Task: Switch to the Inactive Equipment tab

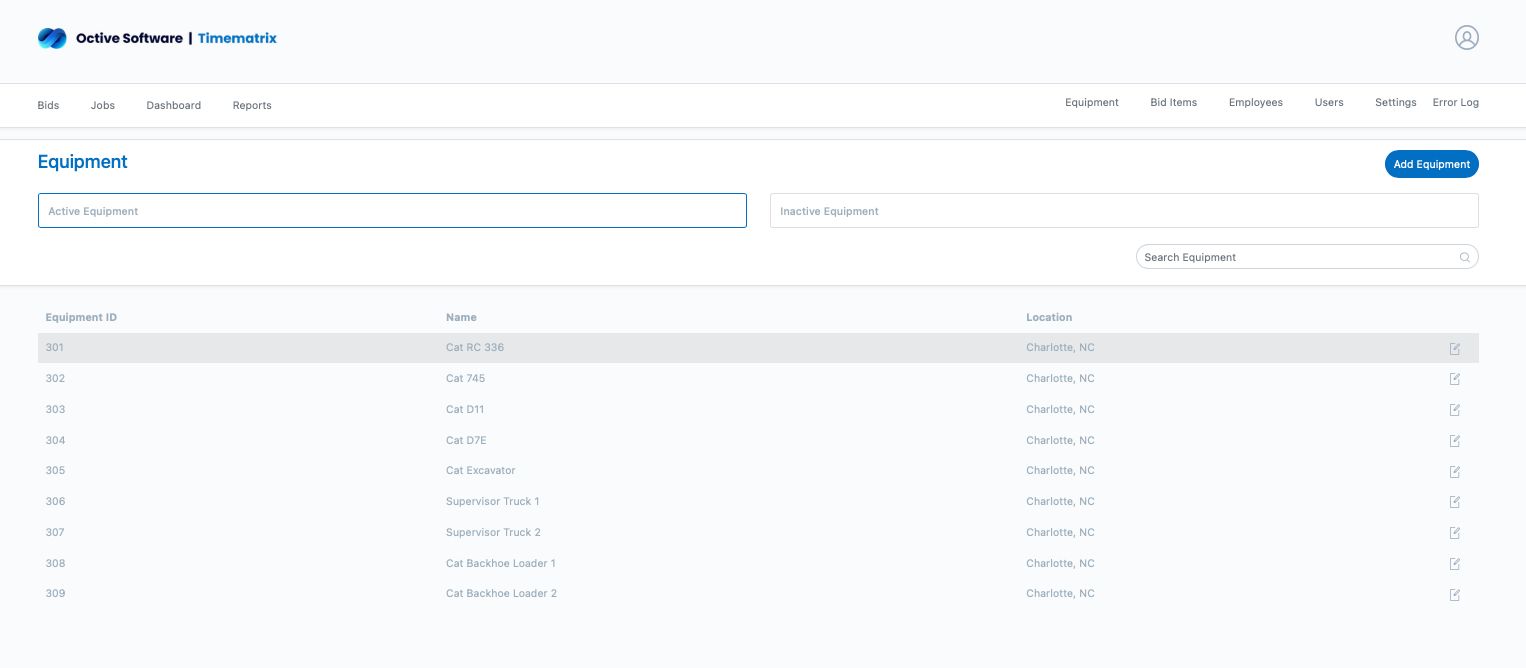Action: [1123, 211]
